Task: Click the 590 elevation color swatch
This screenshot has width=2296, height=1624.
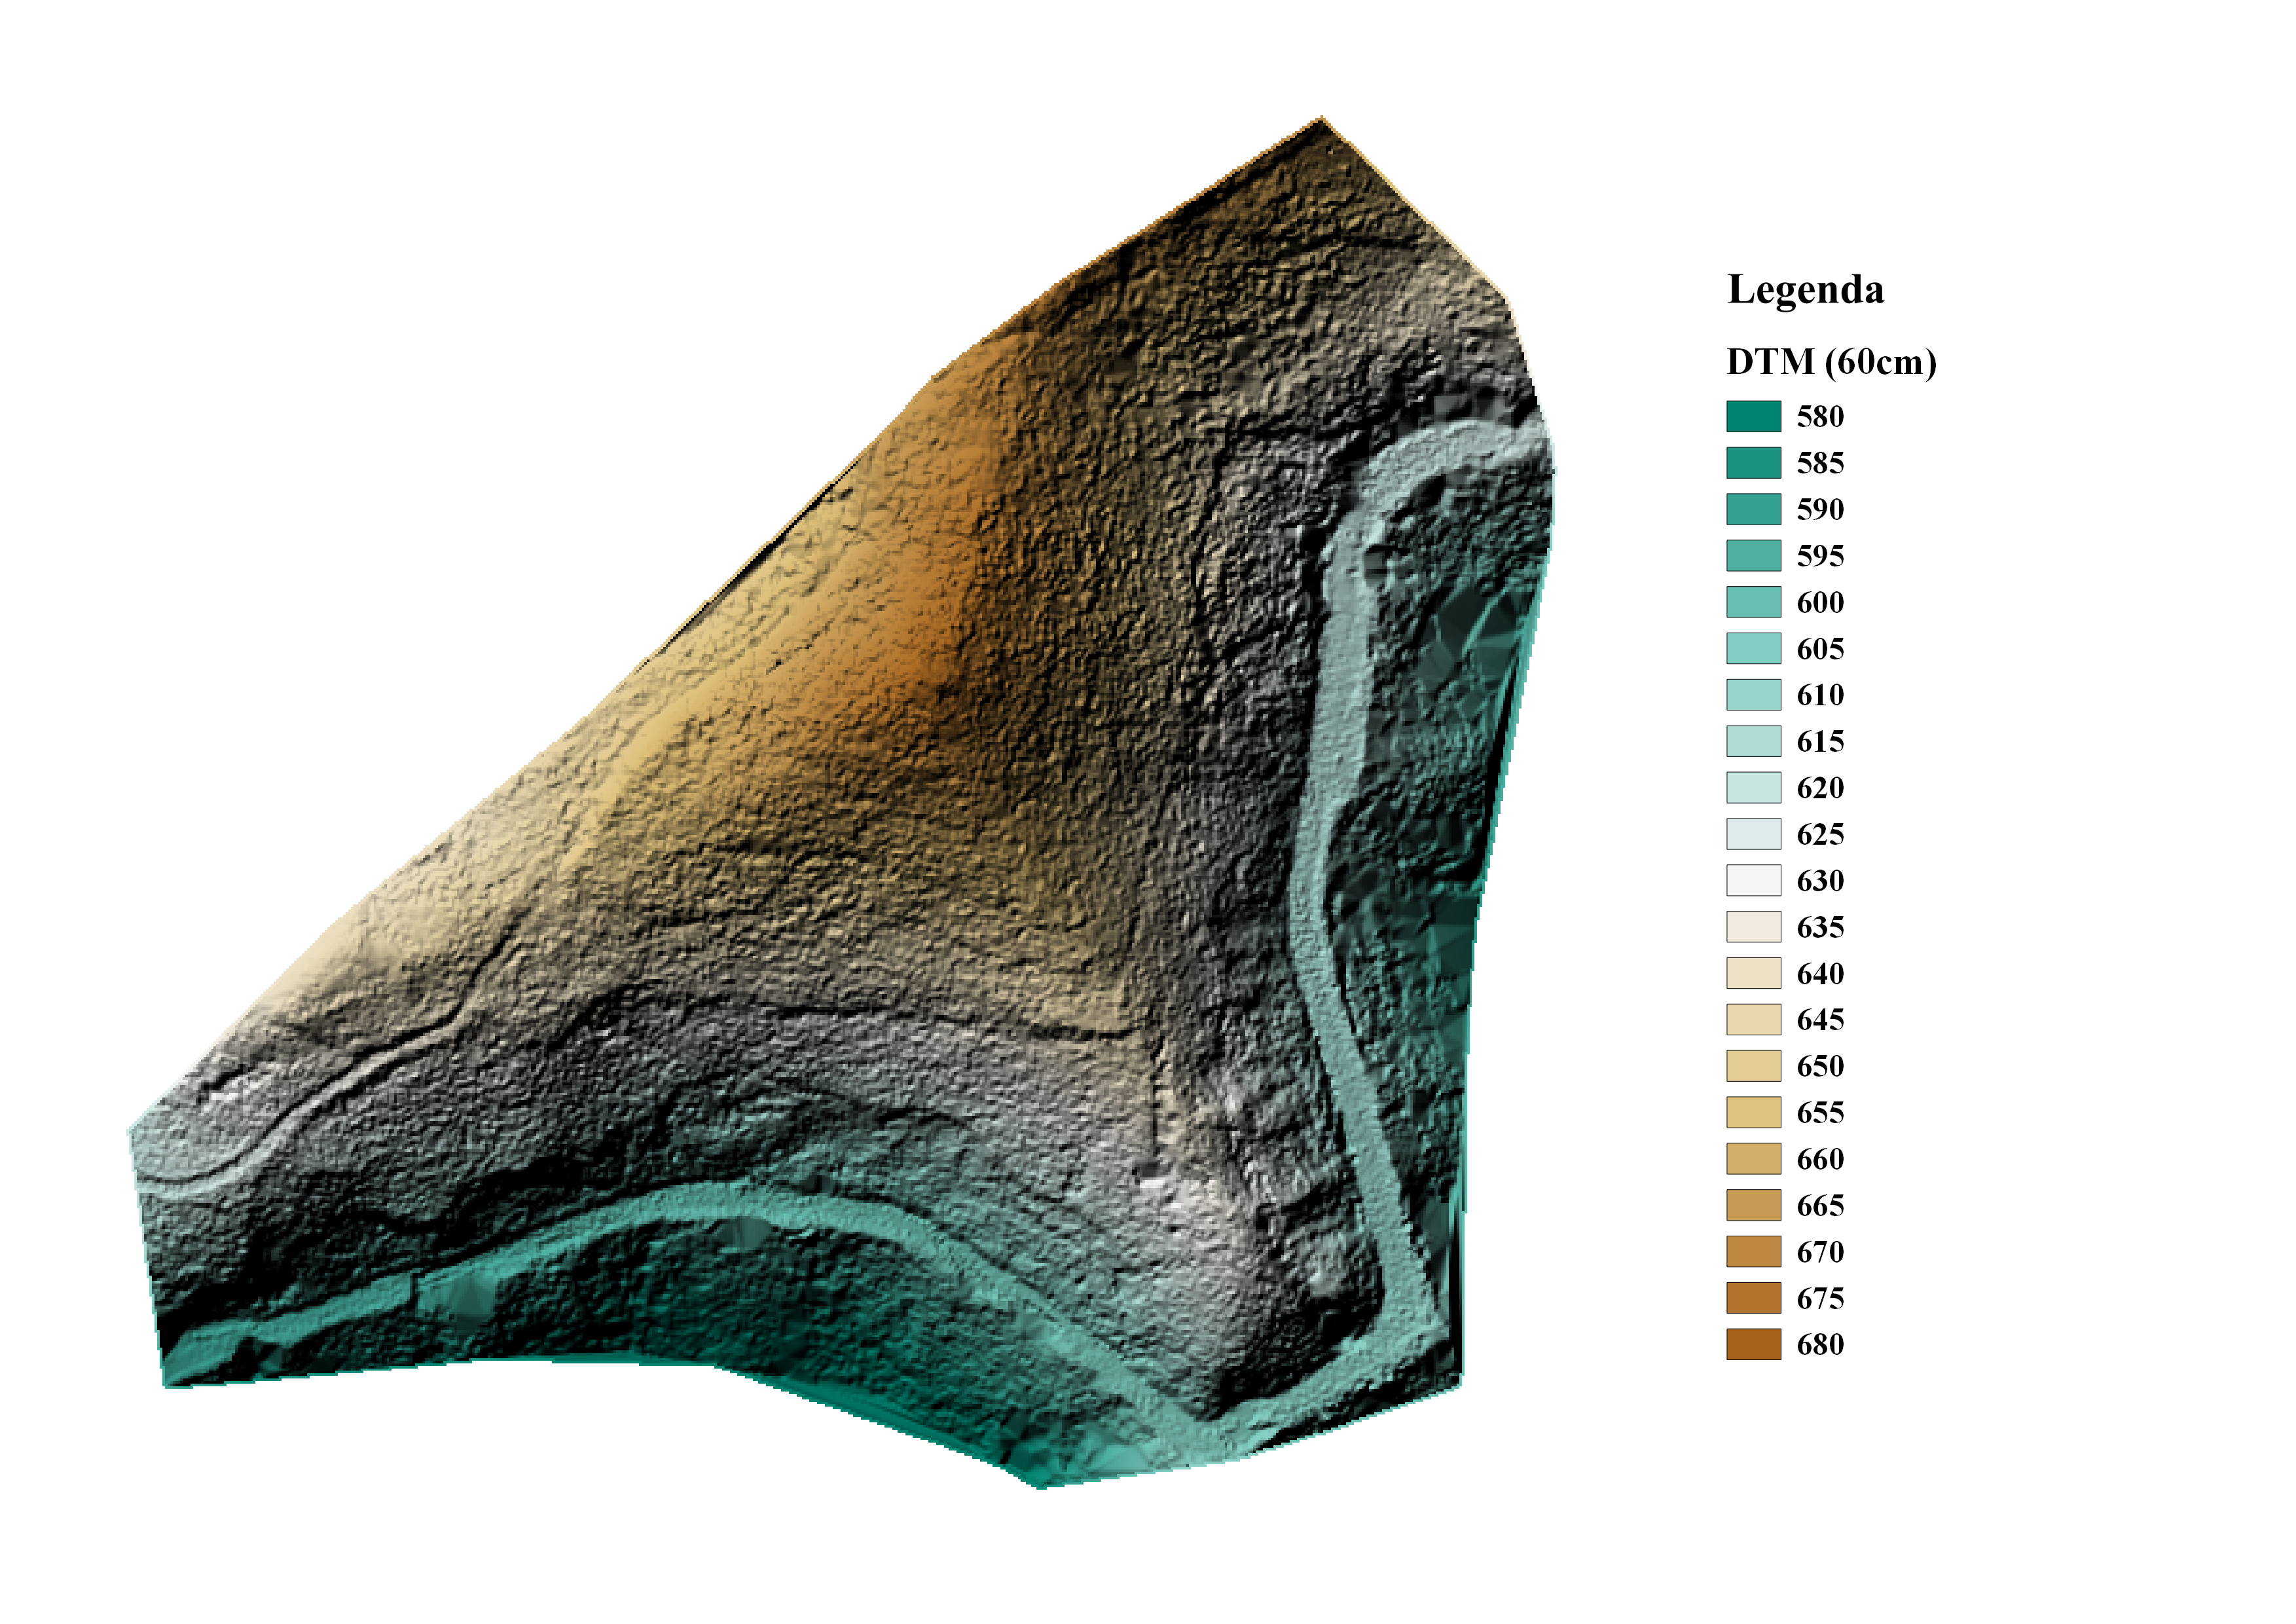Action: 1753,509
